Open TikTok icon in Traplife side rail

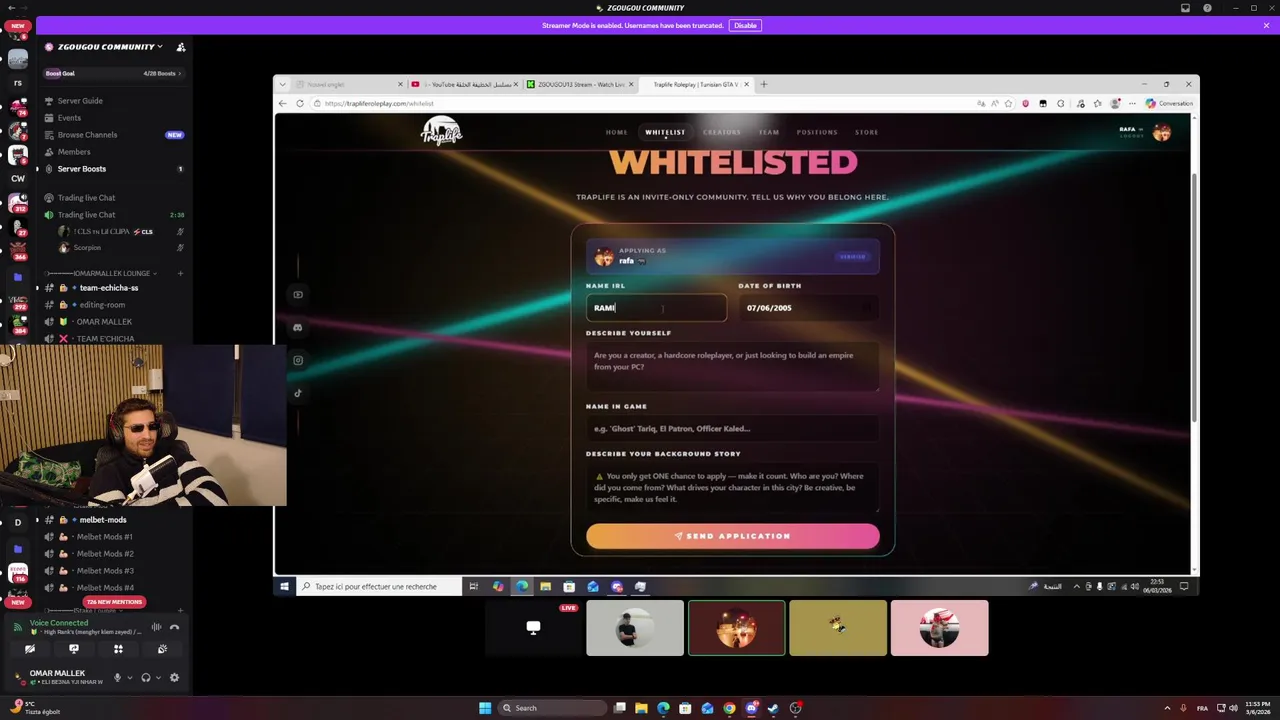(297, 393)
